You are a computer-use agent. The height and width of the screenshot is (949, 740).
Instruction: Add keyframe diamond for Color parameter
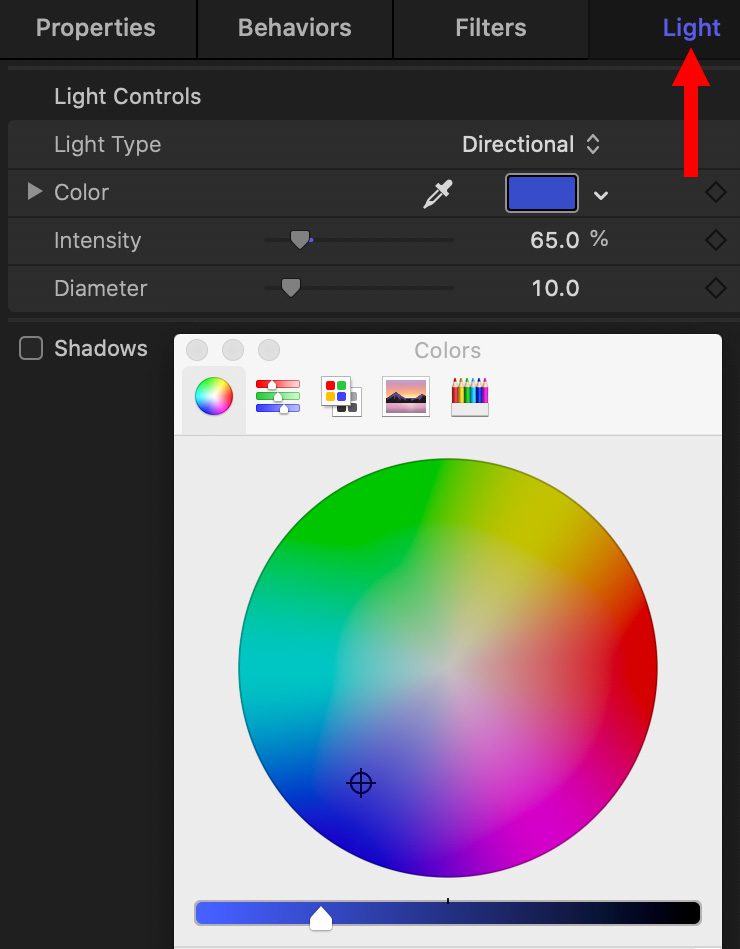point(716,192)
